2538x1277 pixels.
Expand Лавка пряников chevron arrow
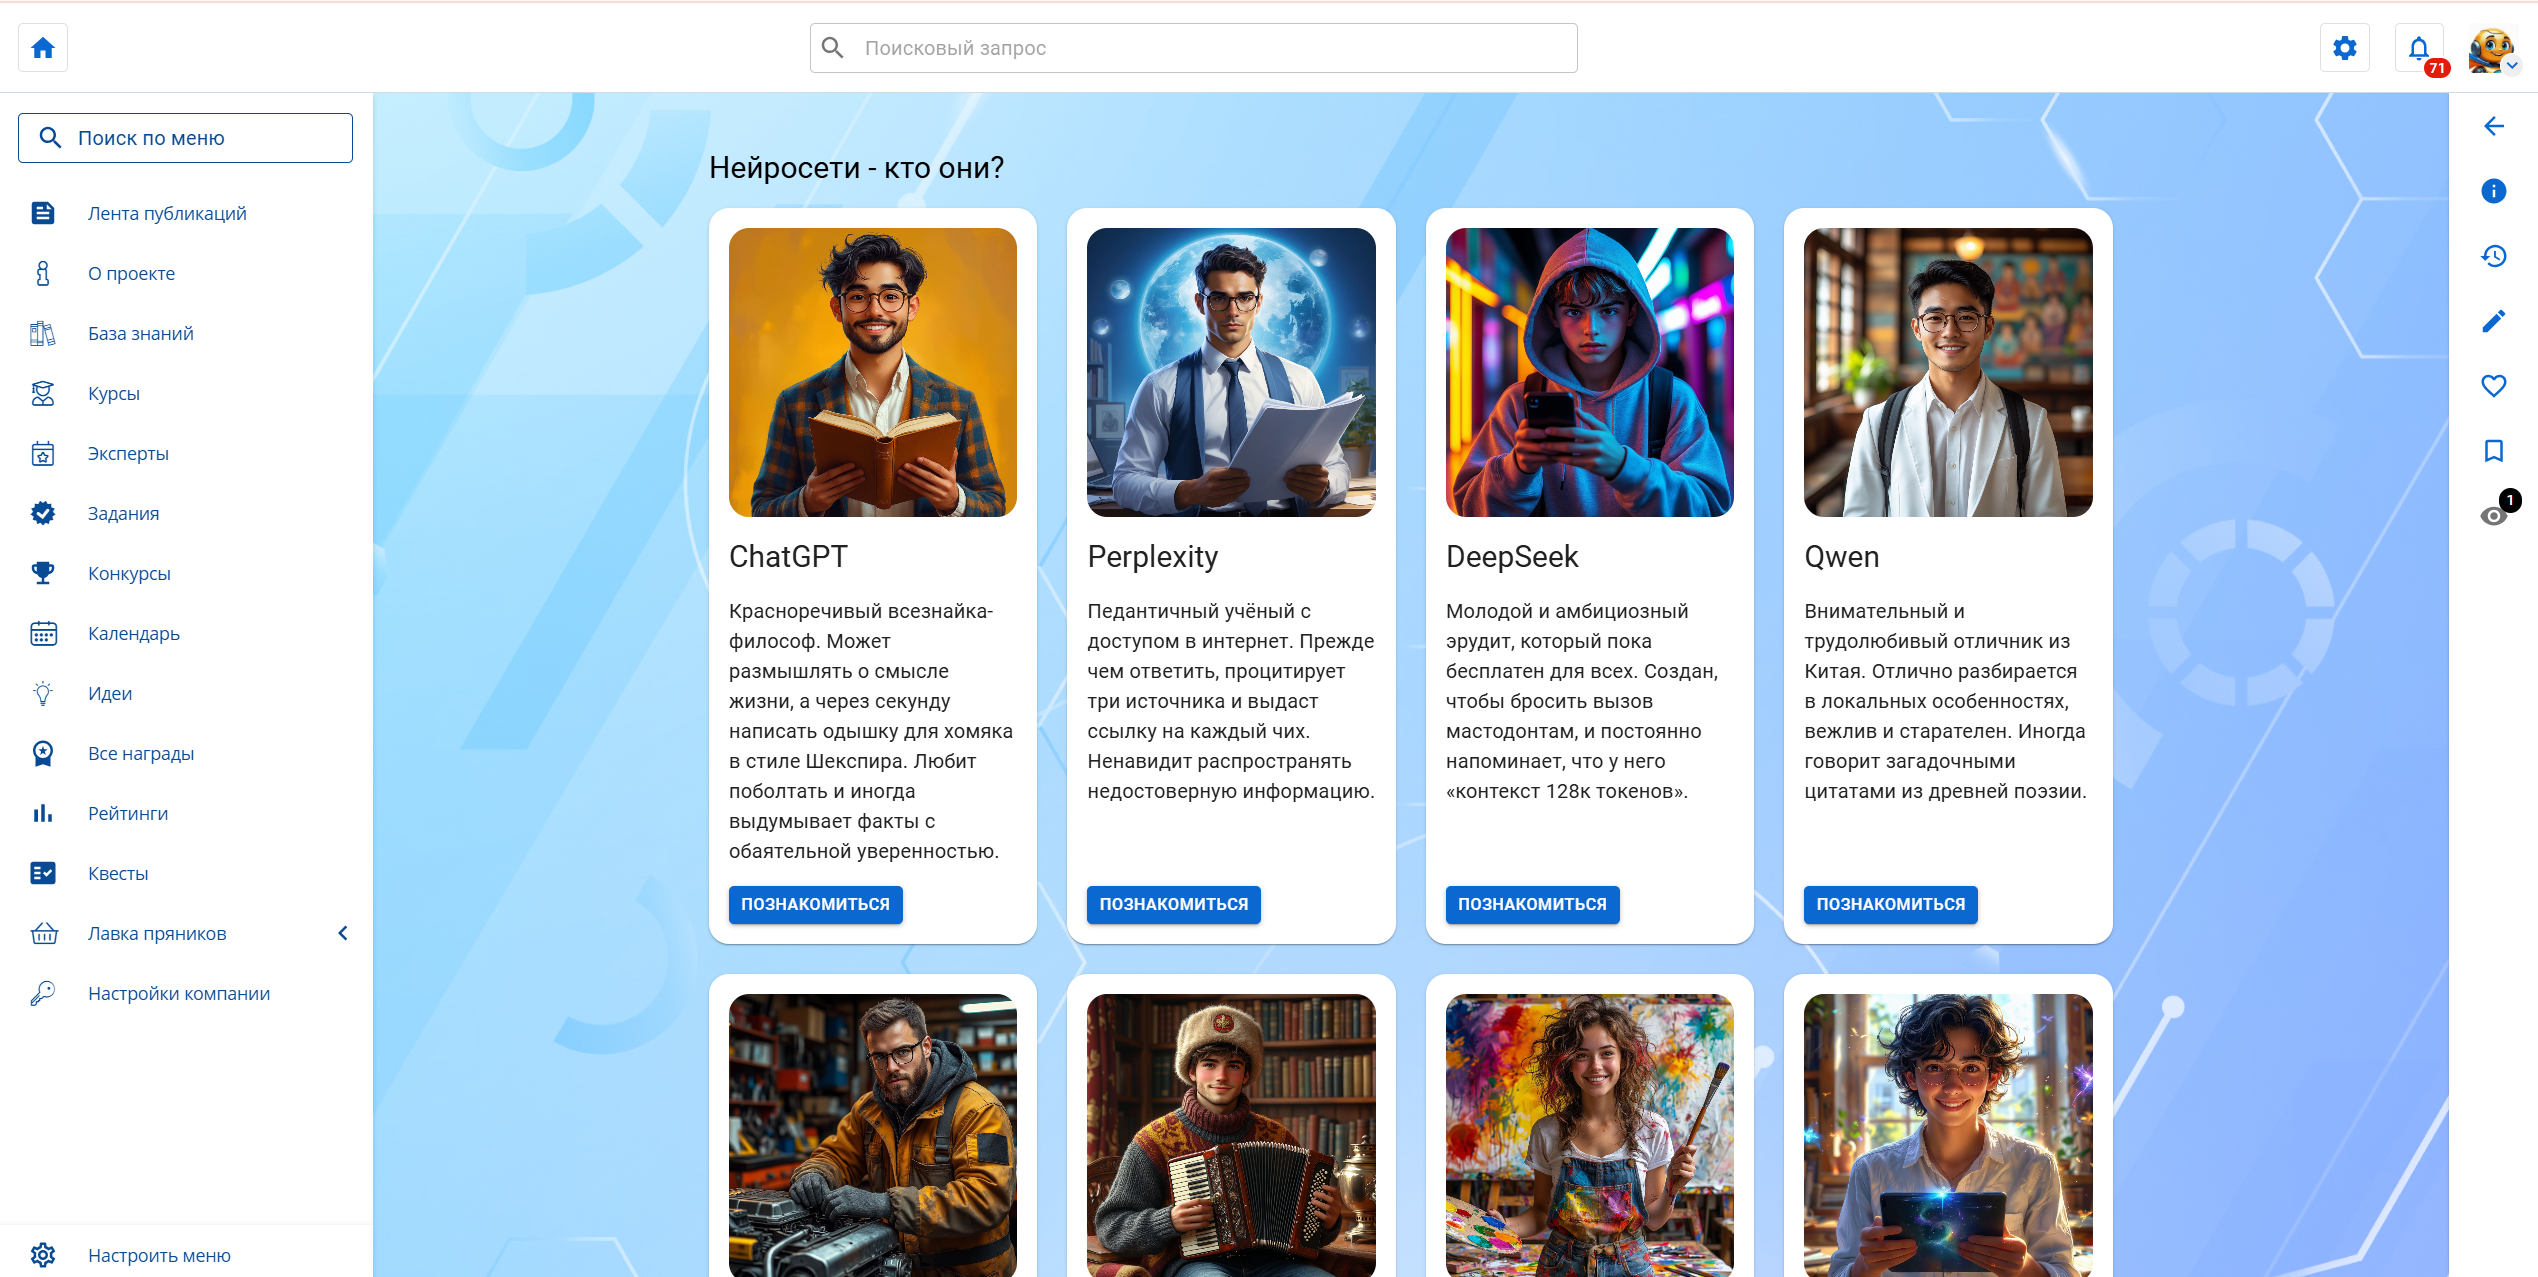[x=343, y=933]
